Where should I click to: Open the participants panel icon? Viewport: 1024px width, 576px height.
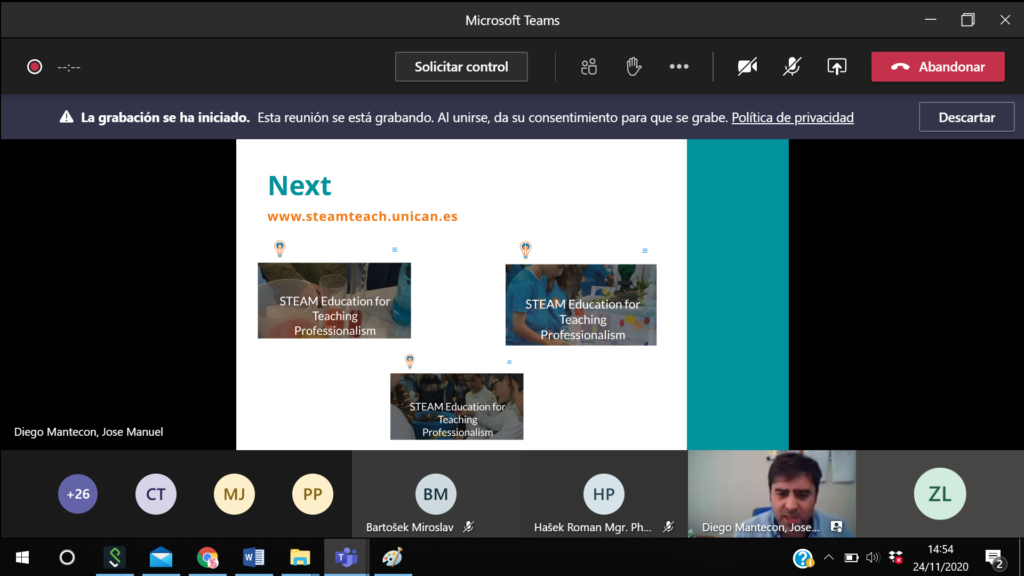[589, 67]
